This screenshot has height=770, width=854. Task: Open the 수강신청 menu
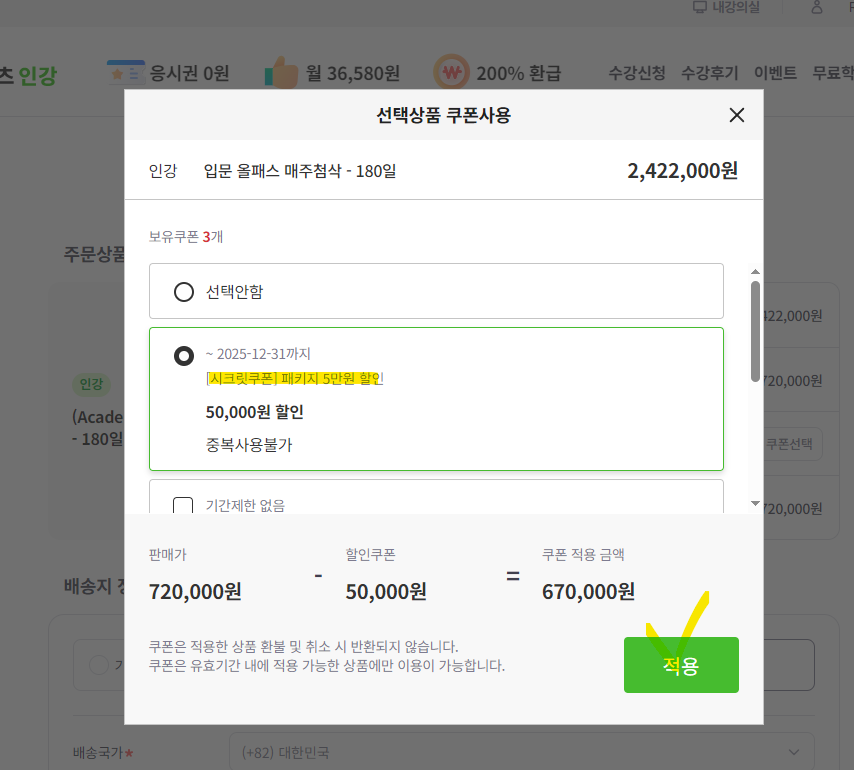coord(637,73)
